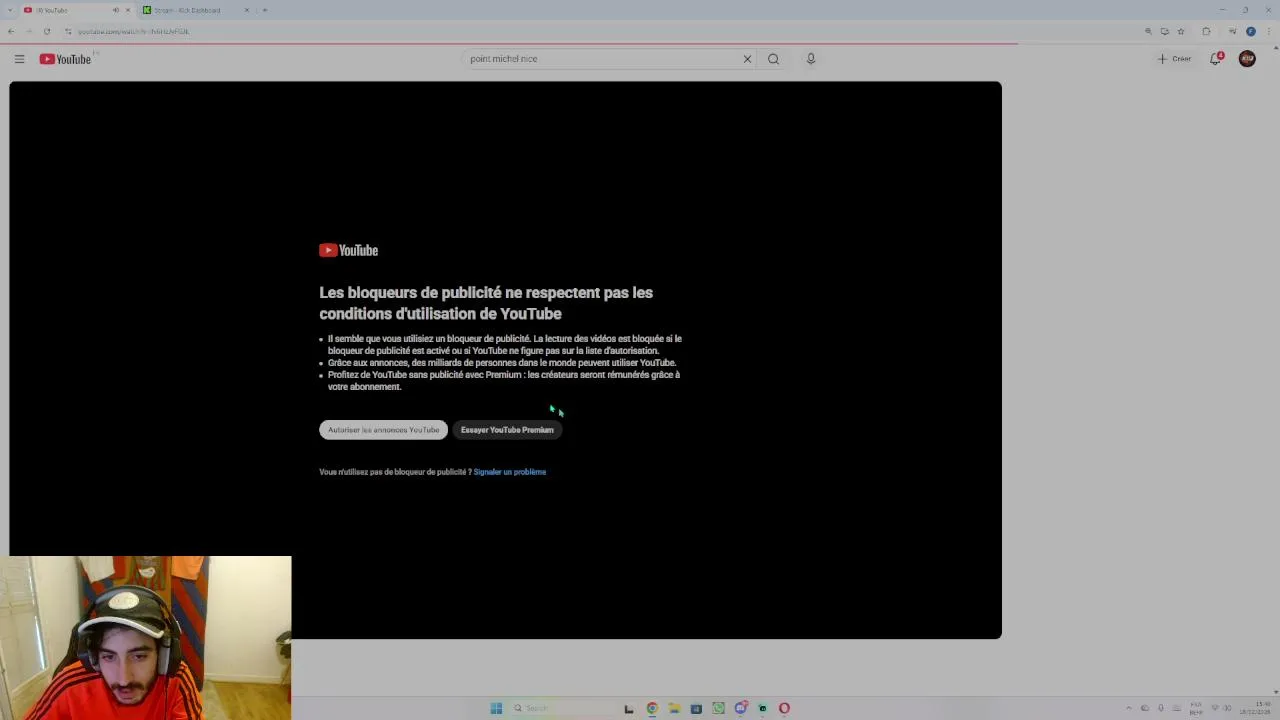Click the zoom magnifier icon in address bar
Viewport: 1280px width, 720px height.
coord(1148,31)
